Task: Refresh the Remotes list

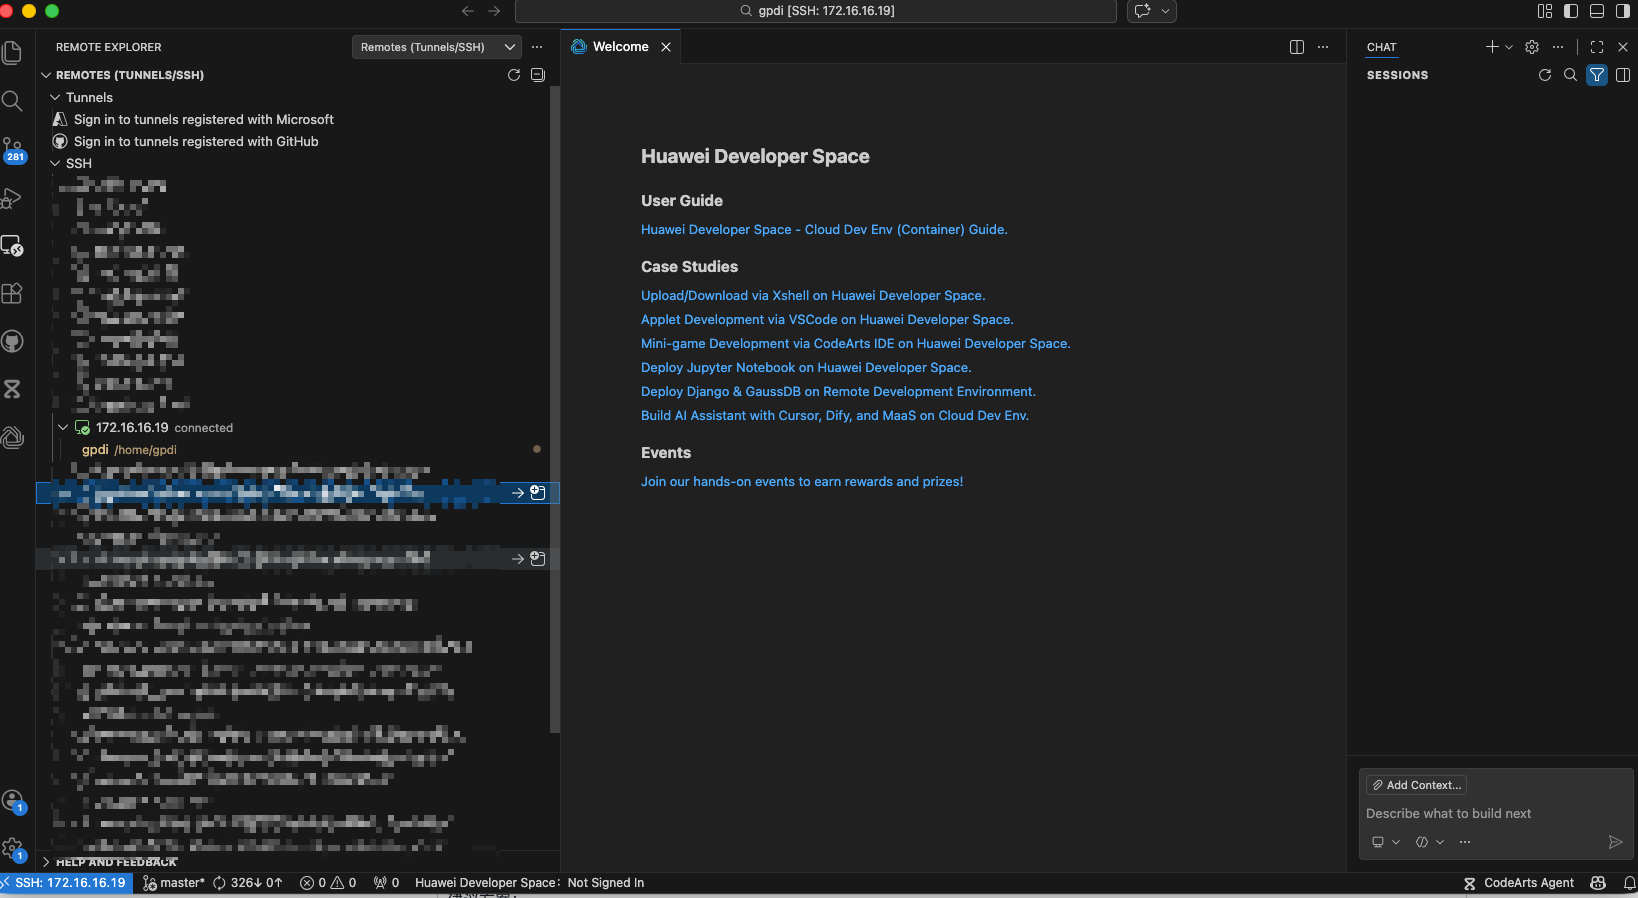Action: pos(514,75)
